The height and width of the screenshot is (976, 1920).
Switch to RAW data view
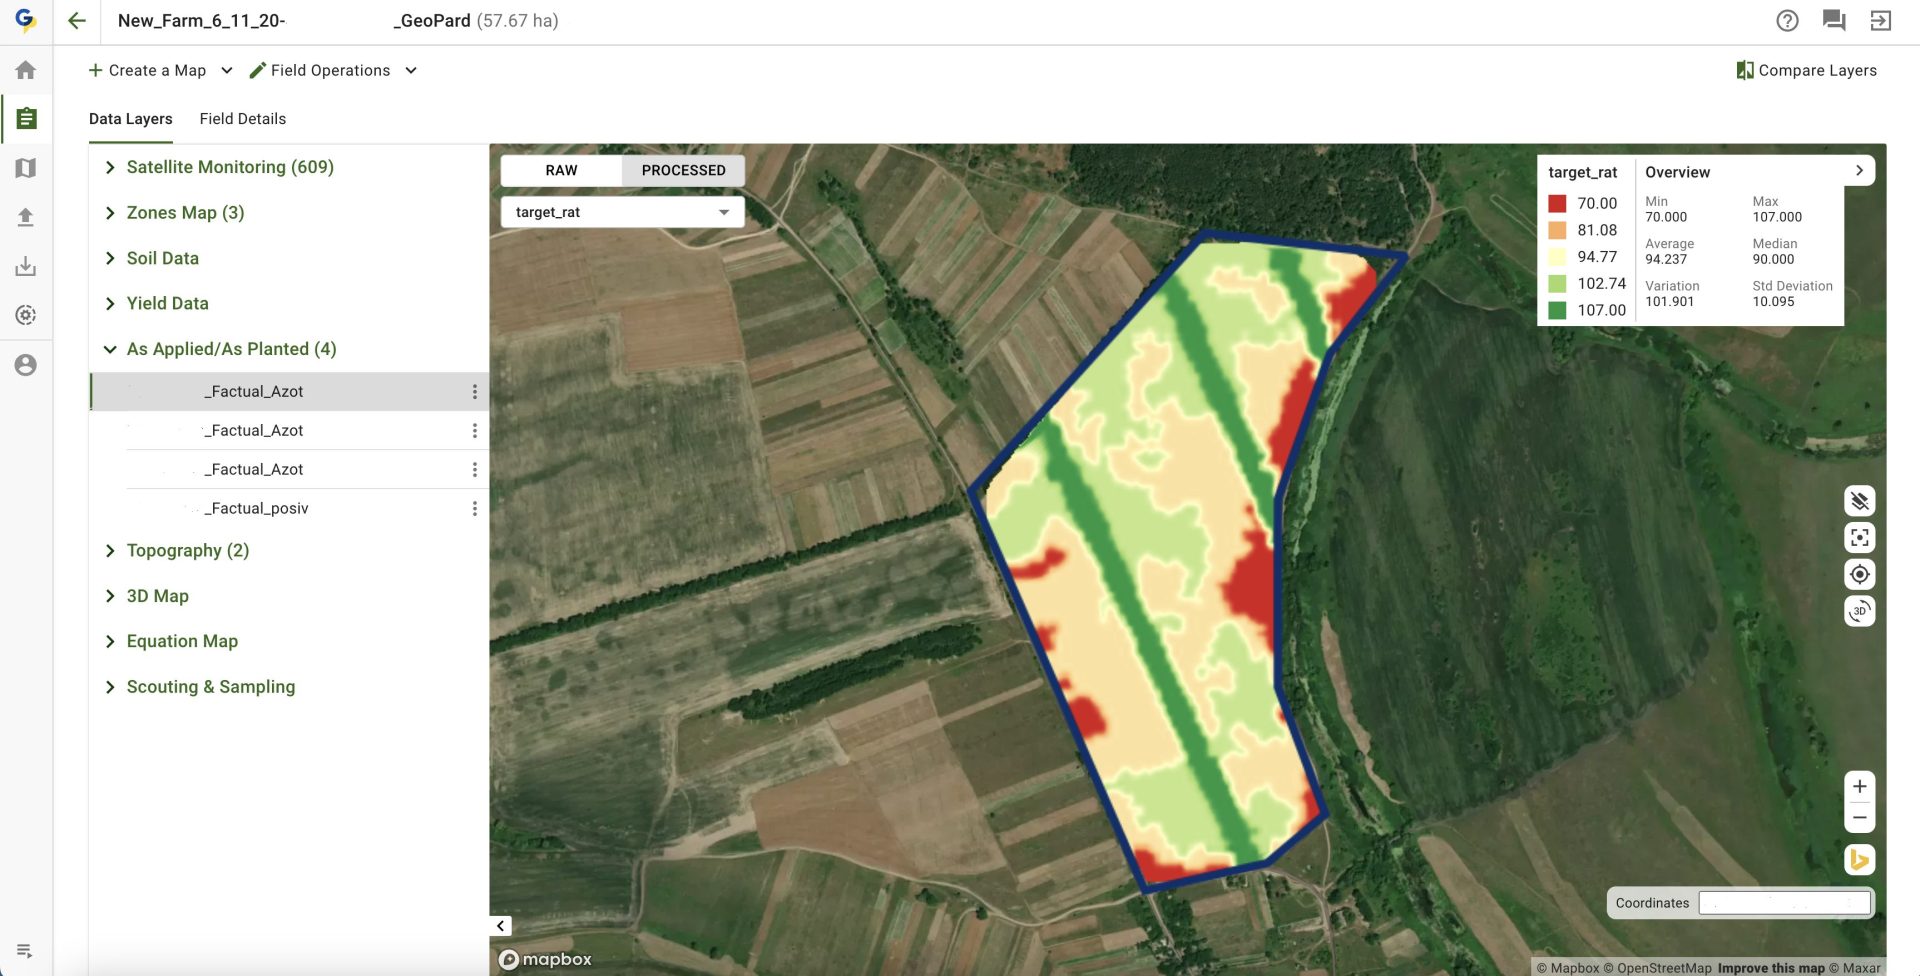click(x=561, y=170)
